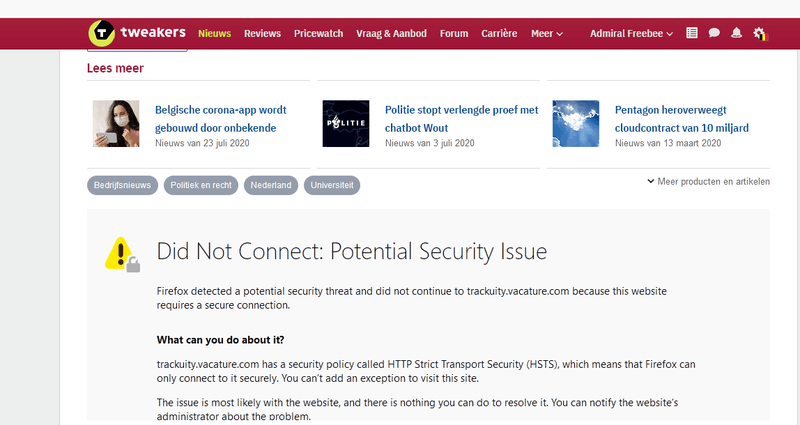Select the Politiek en recht tag
The image size is (800, 425).
tap(201, 185)
